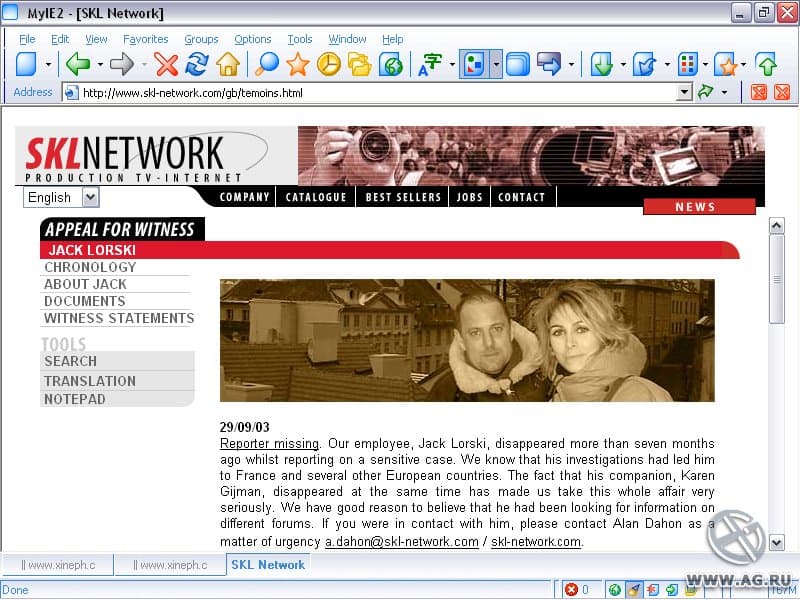Open the History clock icon

329,64
